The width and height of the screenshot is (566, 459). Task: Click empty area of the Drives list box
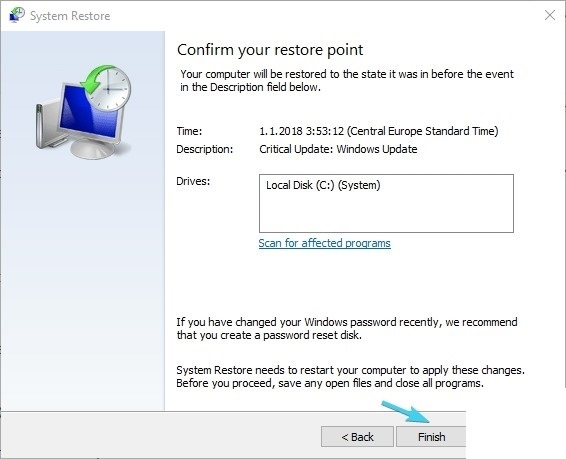pyautogui.click(x=386, y=213)
